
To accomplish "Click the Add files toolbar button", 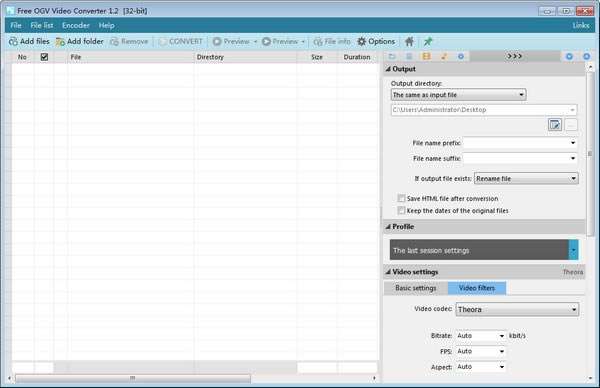I will pyautogui.click(x=29, y=41).
